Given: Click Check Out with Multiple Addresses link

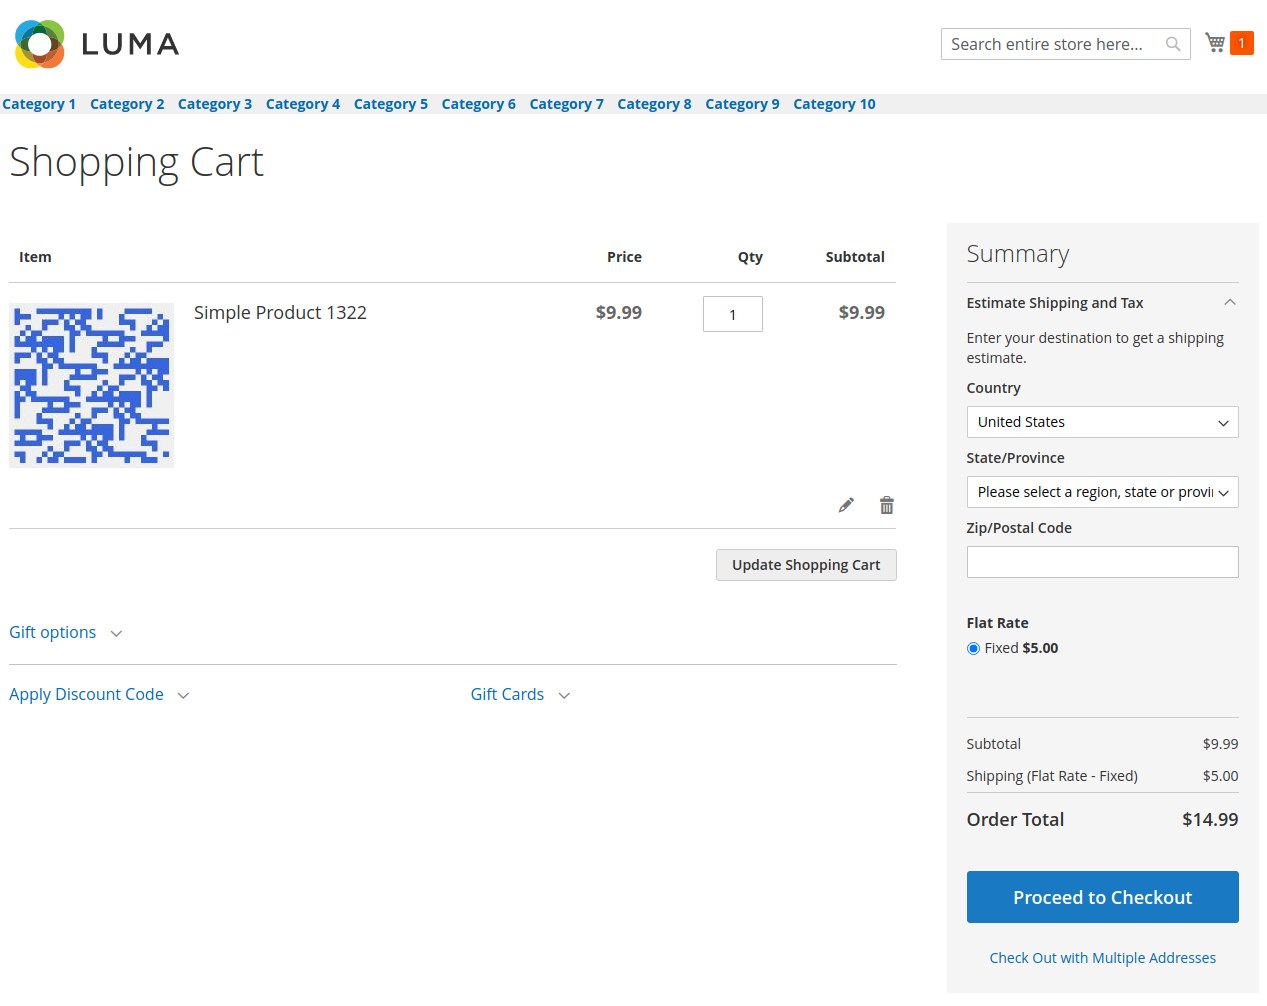Looking at the screenshot, I should 1102,958.
